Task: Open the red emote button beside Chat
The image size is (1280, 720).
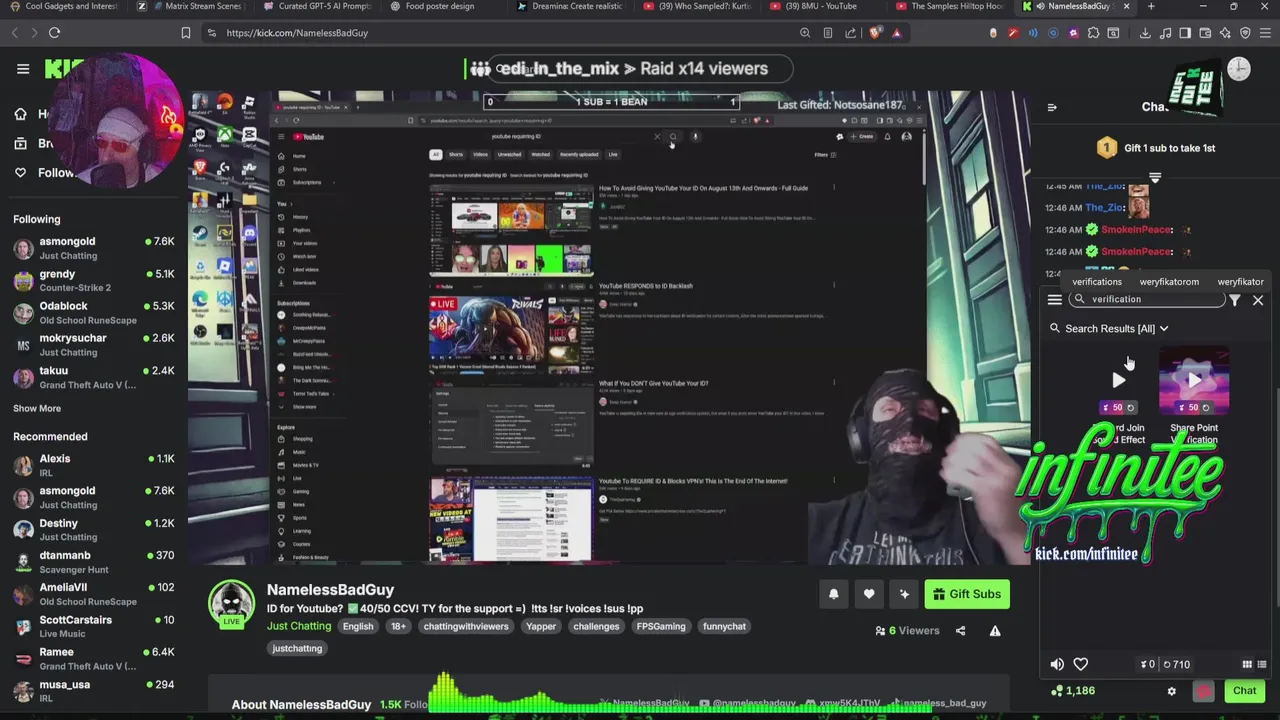Action: (x=1204, y=691)
